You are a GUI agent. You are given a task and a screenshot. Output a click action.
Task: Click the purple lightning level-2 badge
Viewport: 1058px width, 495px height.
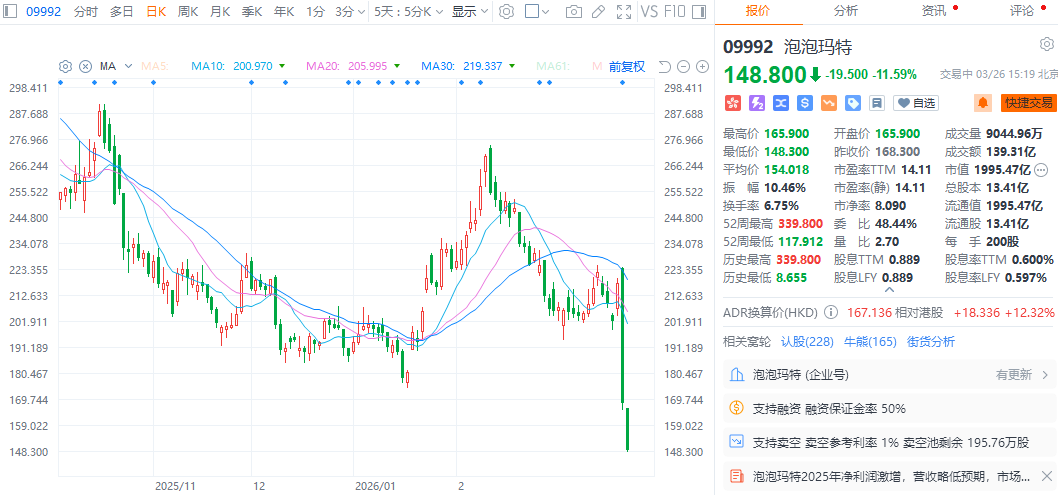coord(757,103)
